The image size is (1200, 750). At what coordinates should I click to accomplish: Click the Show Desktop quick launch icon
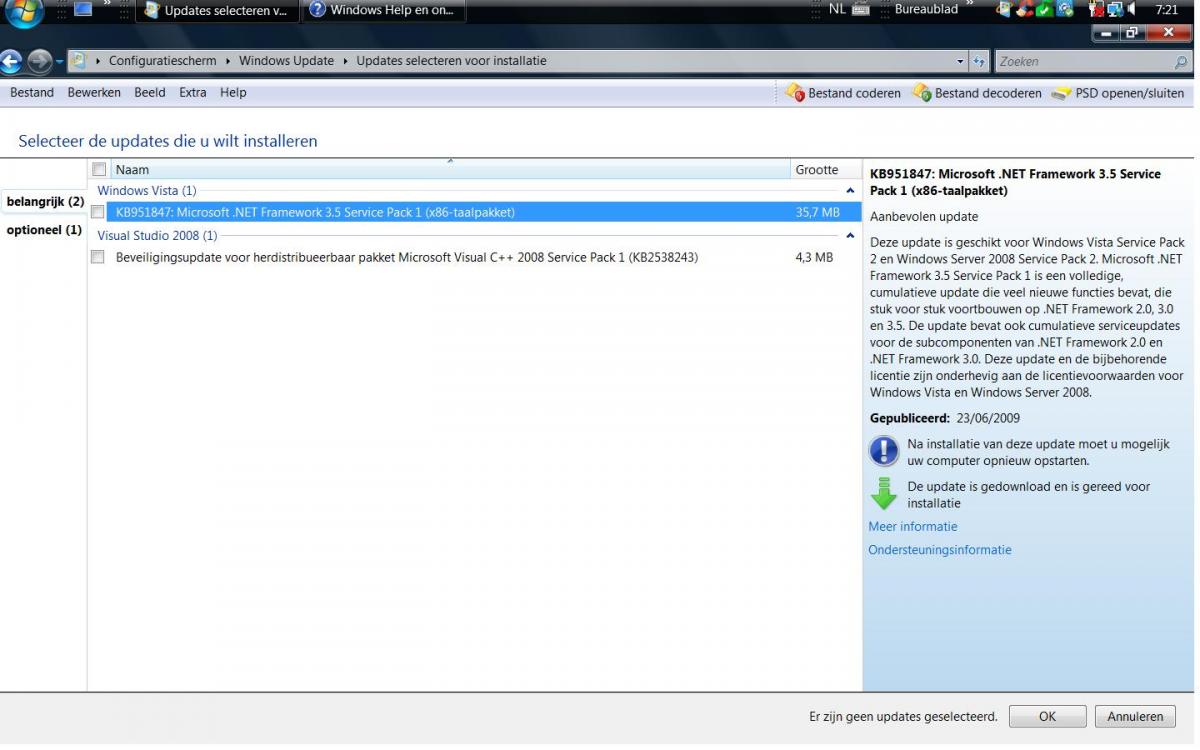pyautogui.click(x=83, y=10)
